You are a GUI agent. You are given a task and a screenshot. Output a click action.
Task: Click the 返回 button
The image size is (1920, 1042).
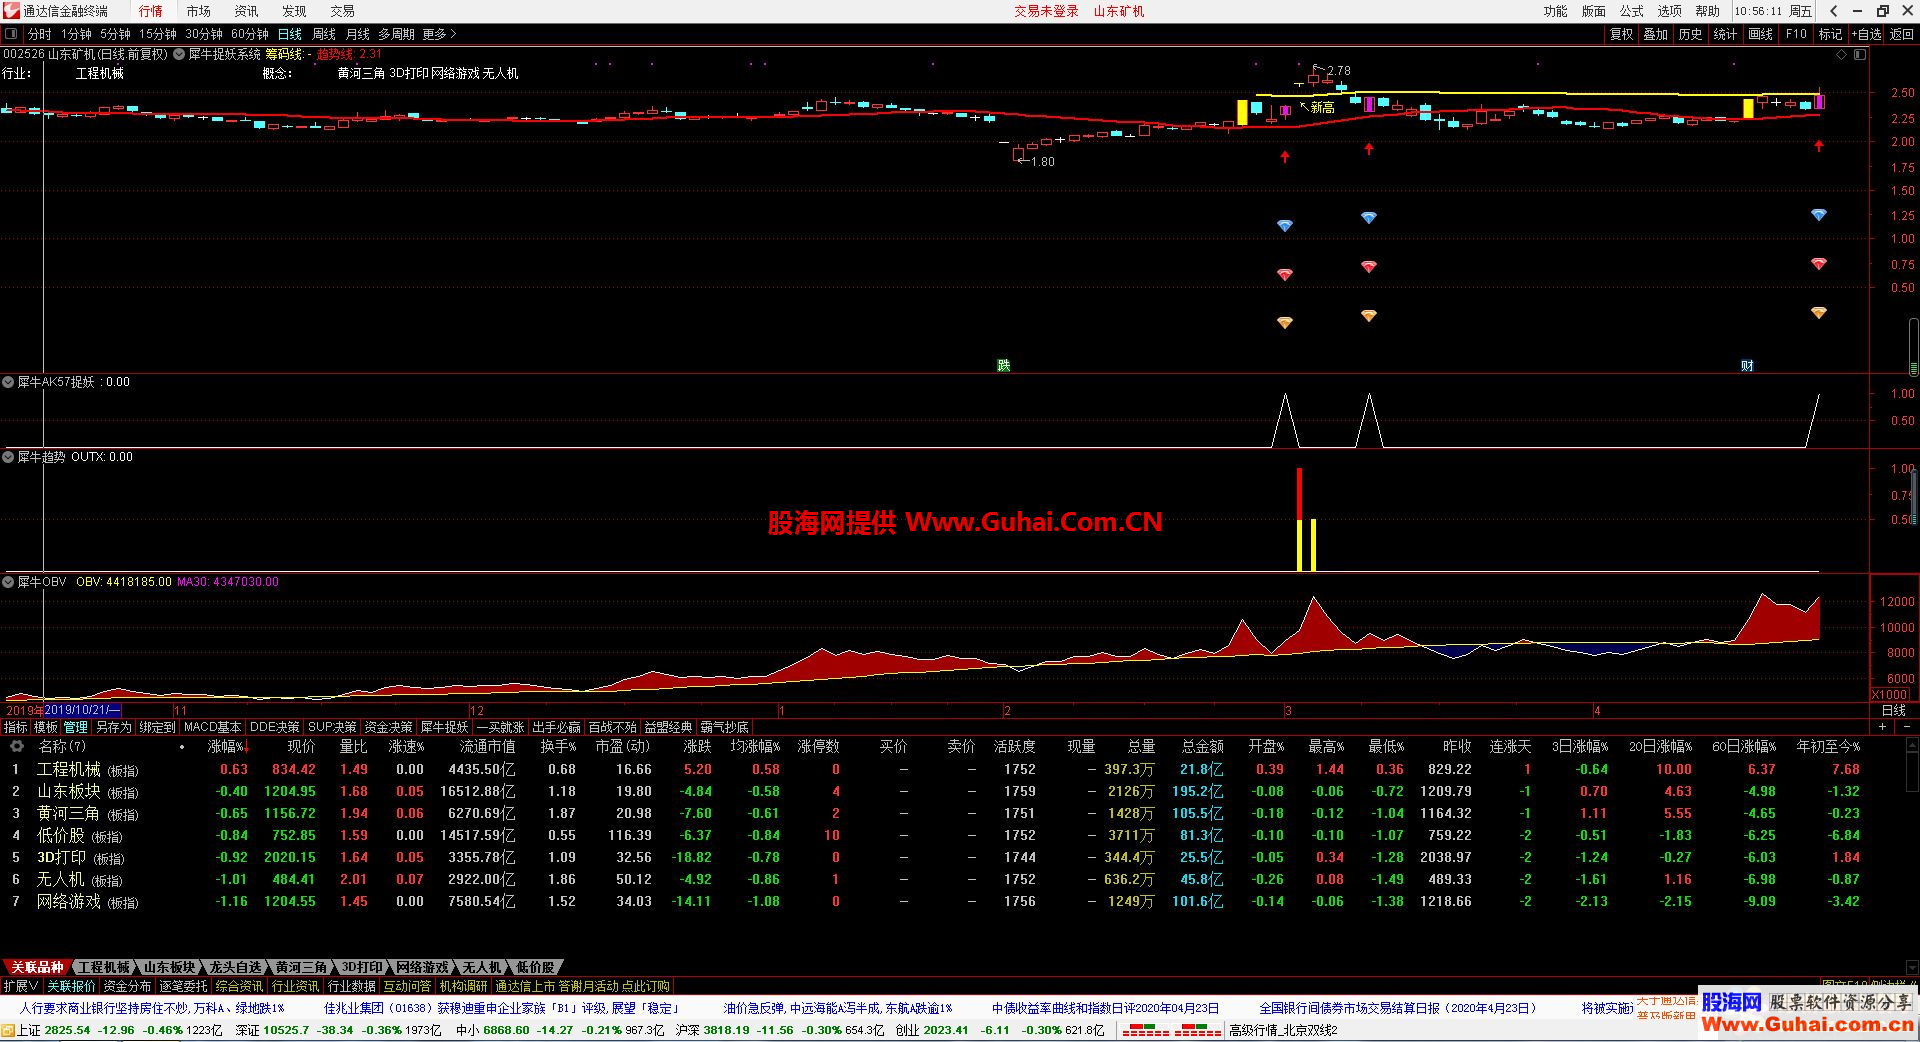1902,34
